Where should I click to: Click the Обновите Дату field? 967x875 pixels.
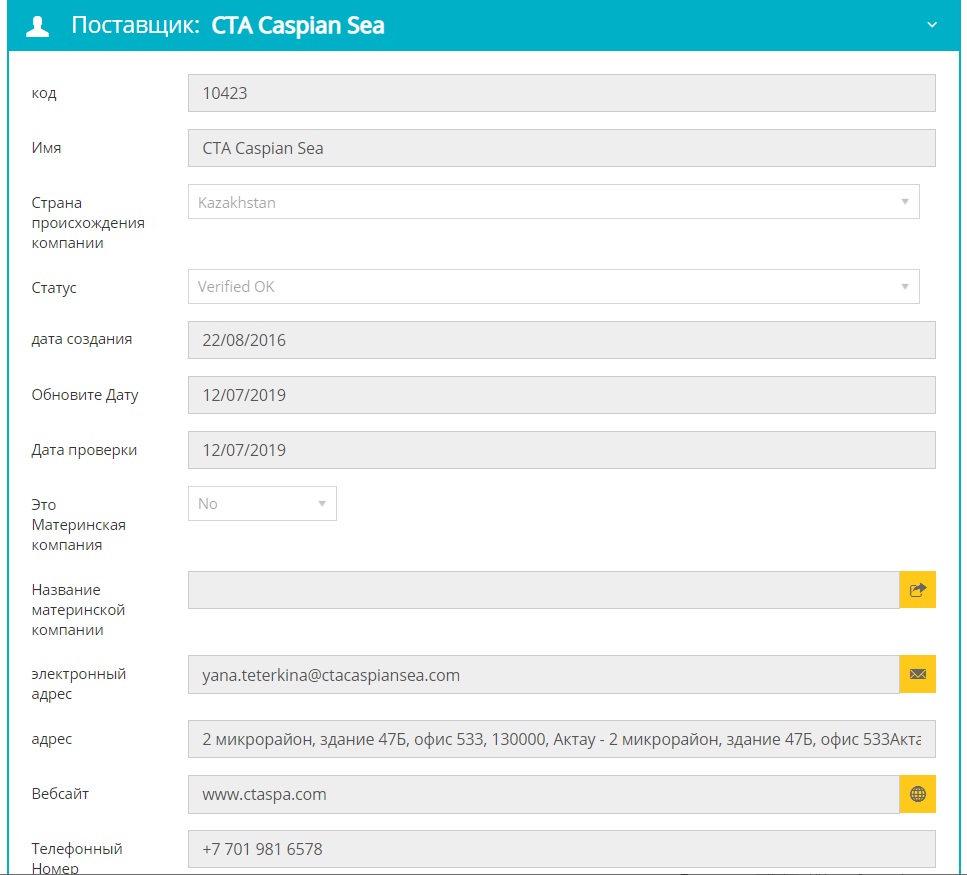pyautogui.click(x=562, y=395)
